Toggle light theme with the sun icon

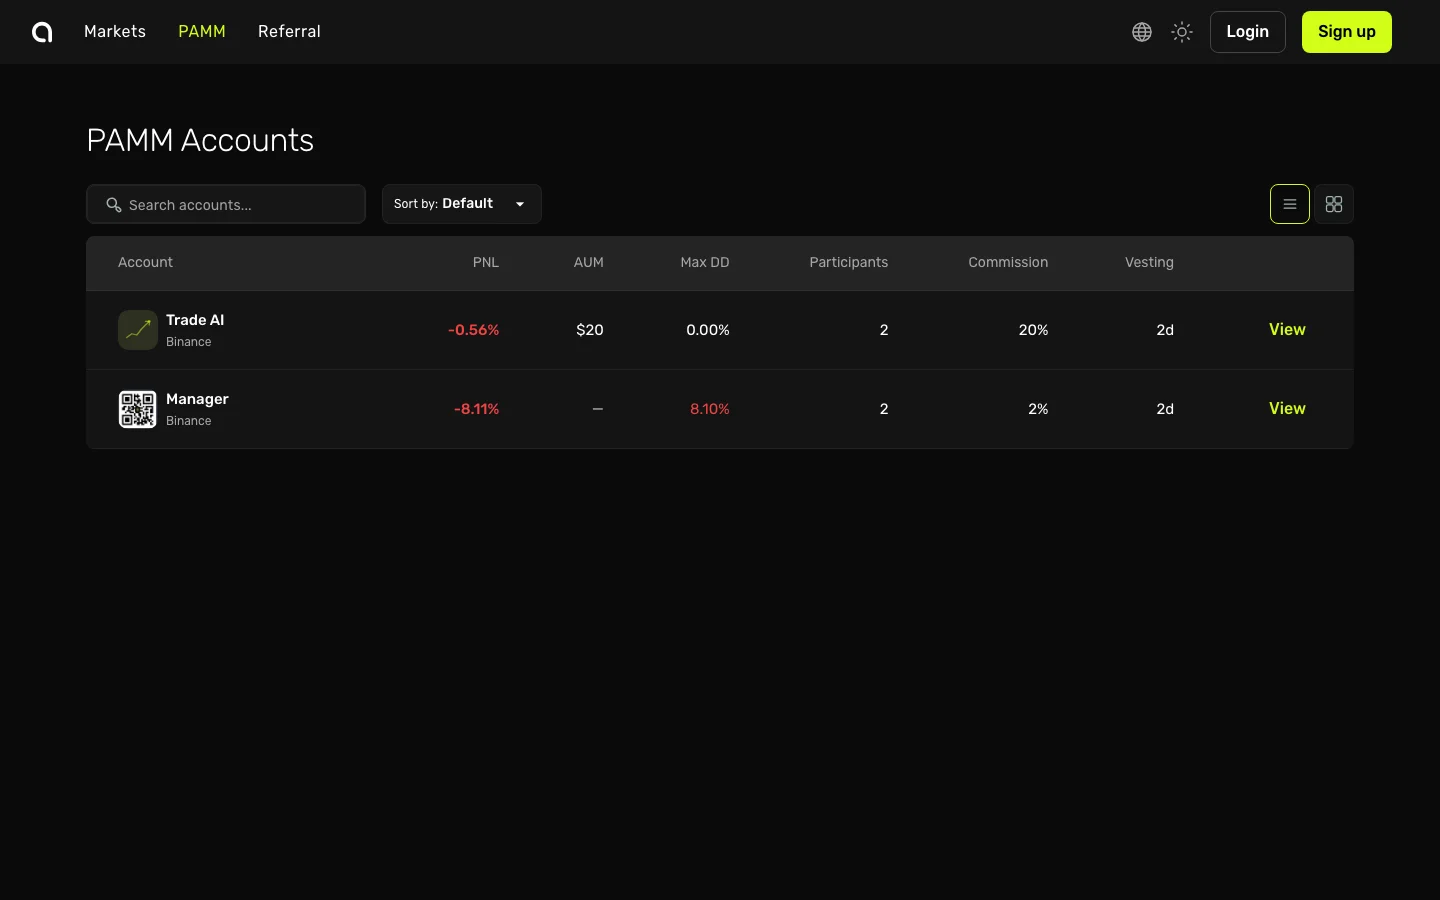pos(1182,32)
